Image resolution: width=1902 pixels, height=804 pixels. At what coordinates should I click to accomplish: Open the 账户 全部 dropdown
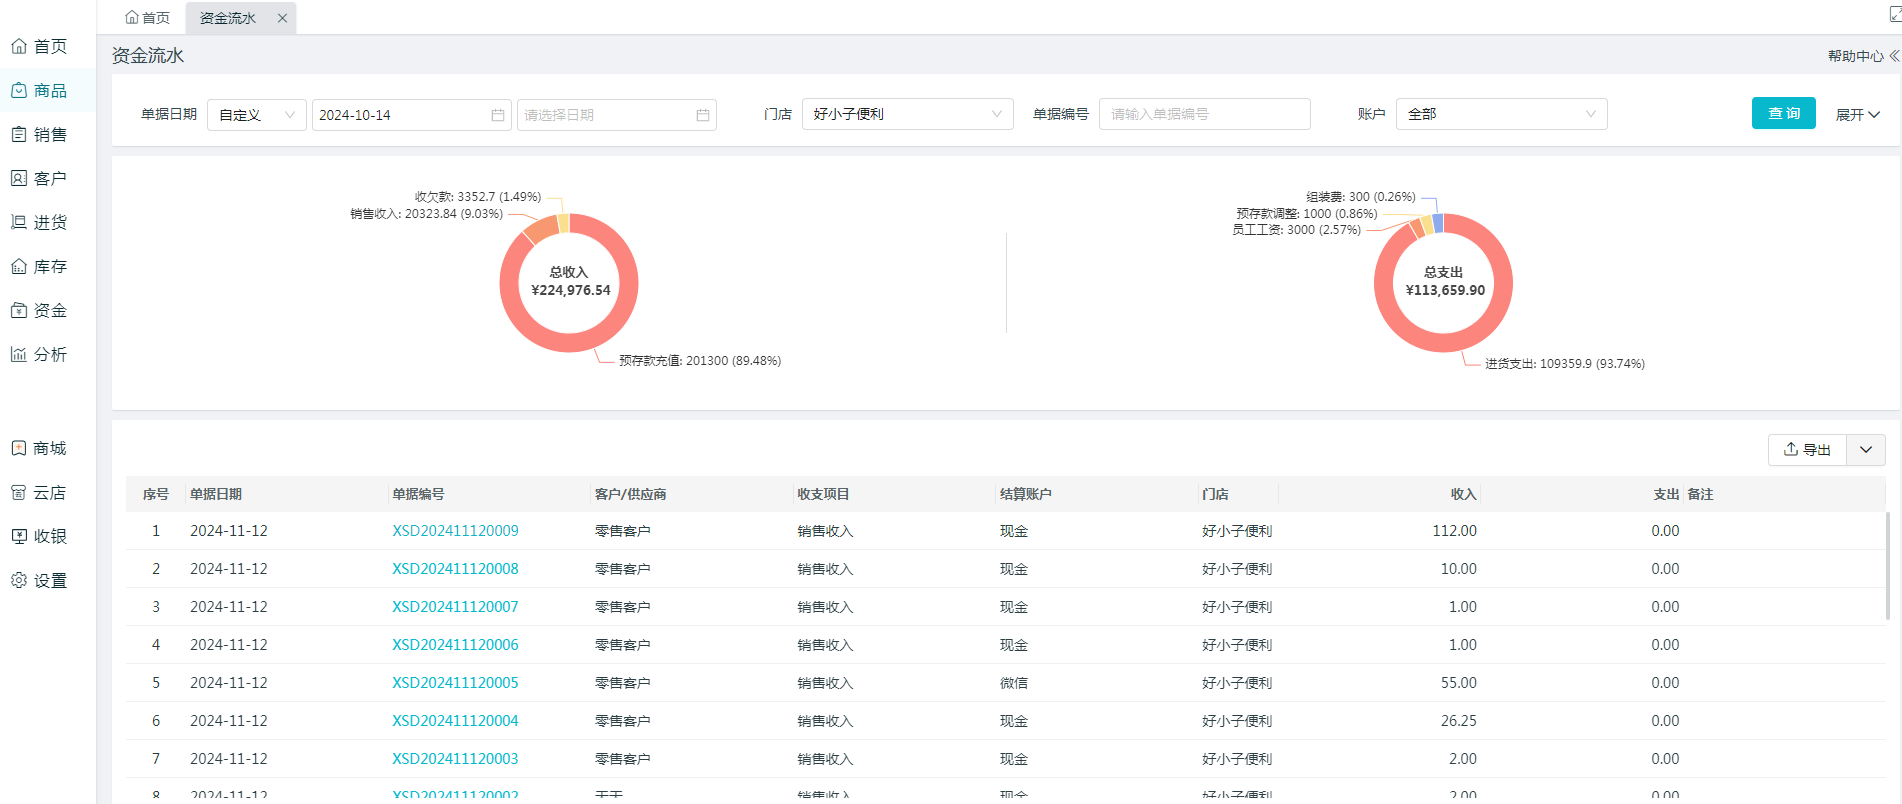pos(1501,114)
